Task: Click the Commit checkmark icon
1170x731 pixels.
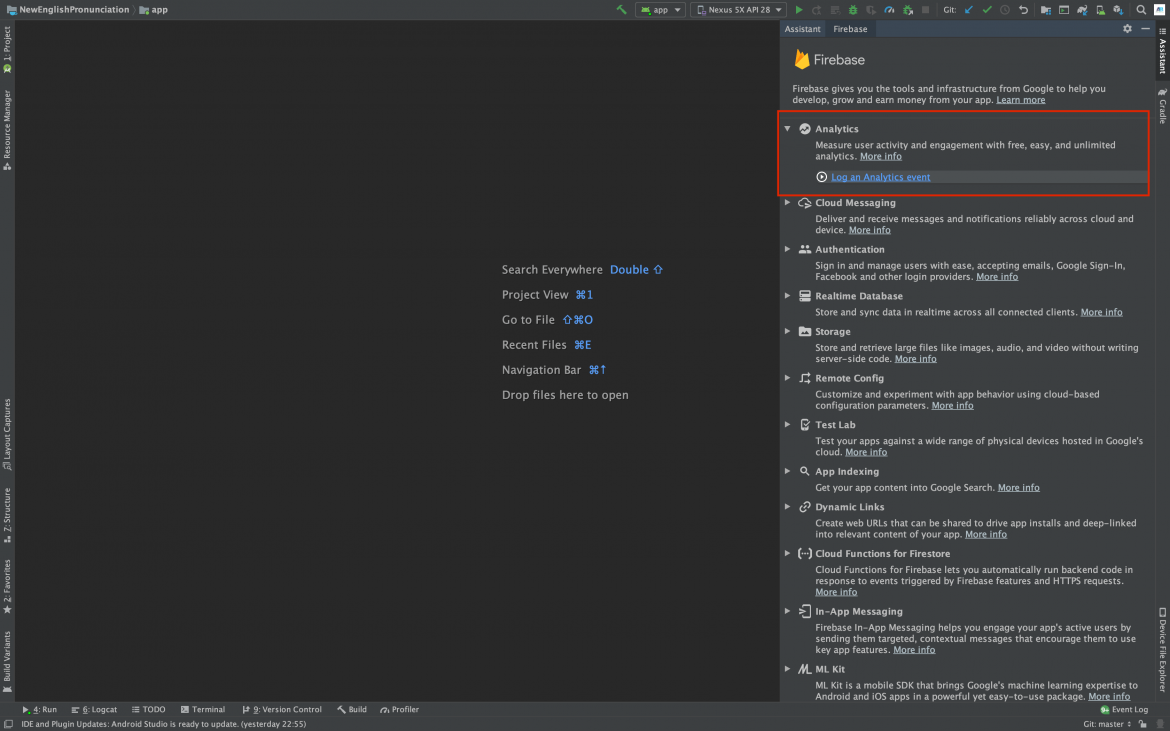Action: [x=985, y=9]
